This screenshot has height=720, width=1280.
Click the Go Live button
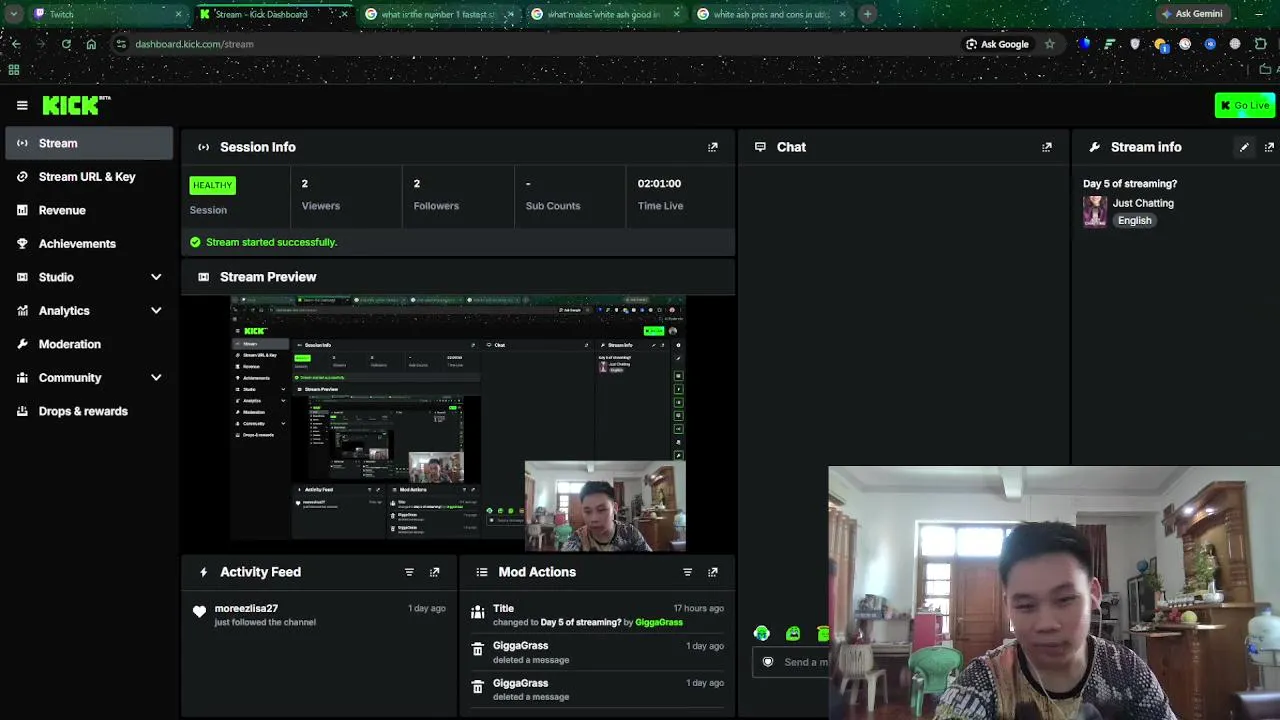[1244, 105]
